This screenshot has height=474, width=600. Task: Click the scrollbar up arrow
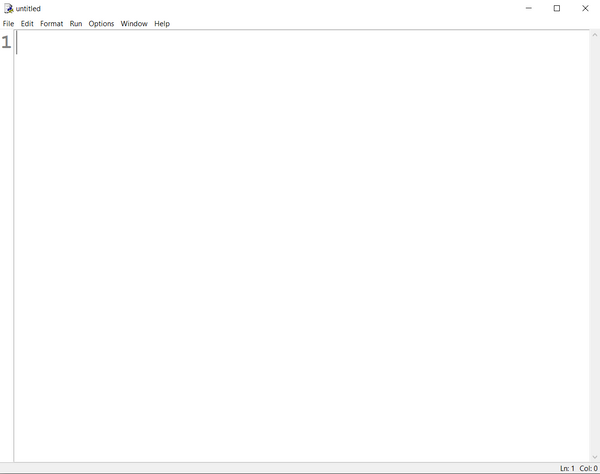(x=595, y=35)
